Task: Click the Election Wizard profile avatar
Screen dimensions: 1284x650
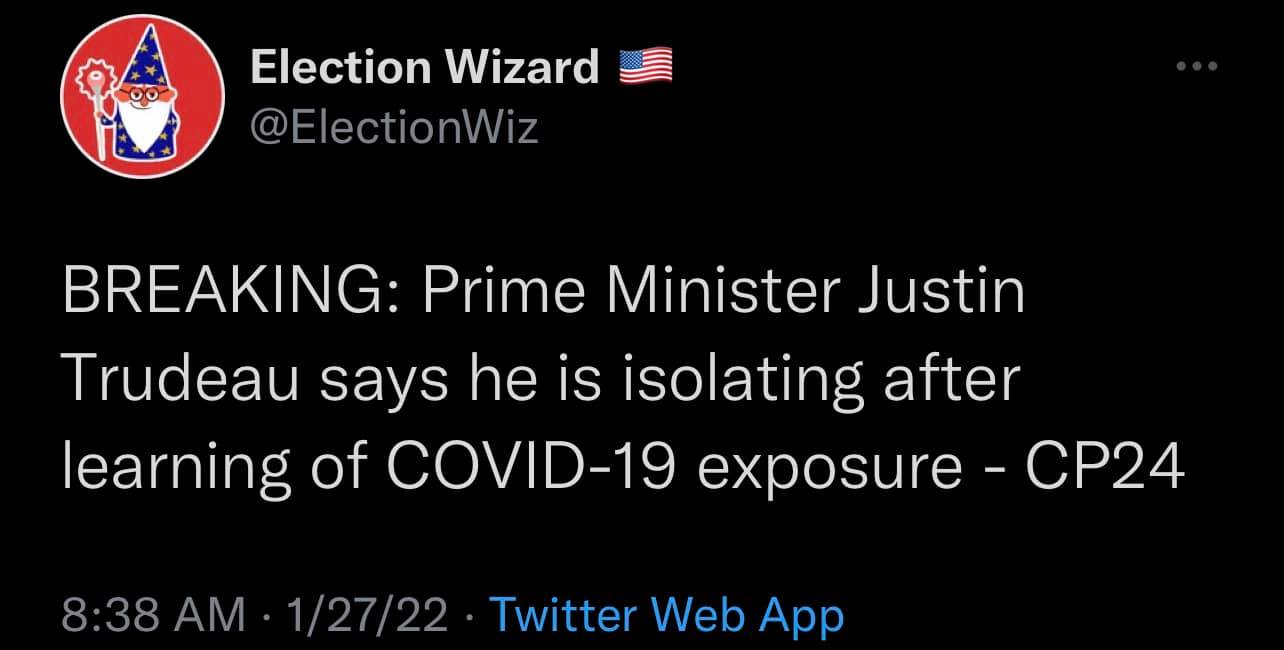Action: point(141,98)
